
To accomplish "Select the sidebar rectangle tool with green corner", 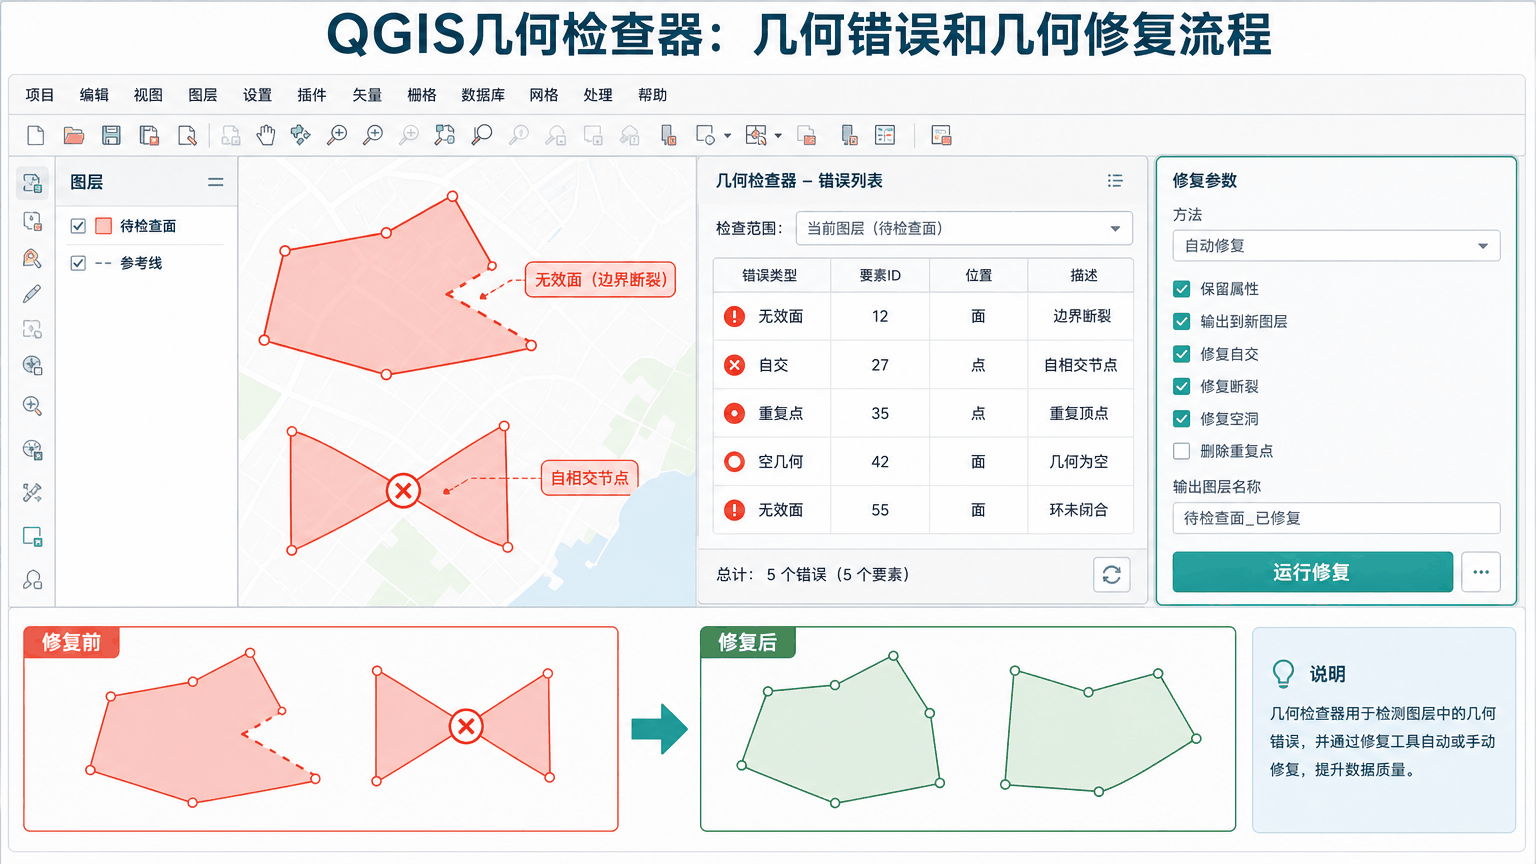I will 32,537.
